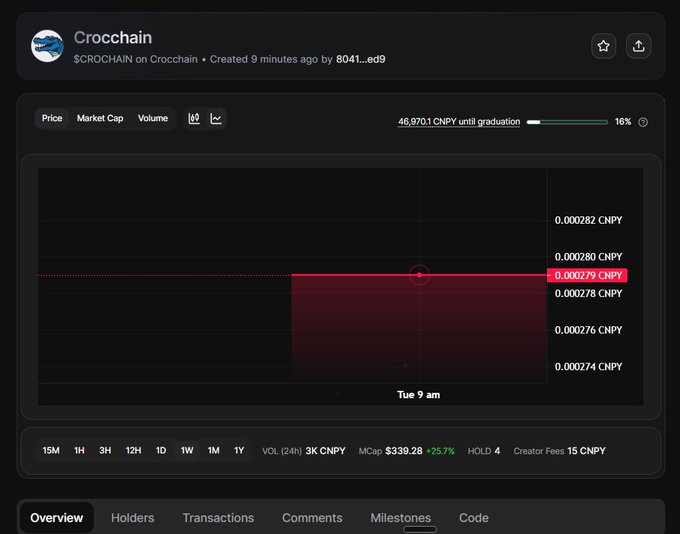
Task: Select the Price chart mode
Action: [52, 118]
